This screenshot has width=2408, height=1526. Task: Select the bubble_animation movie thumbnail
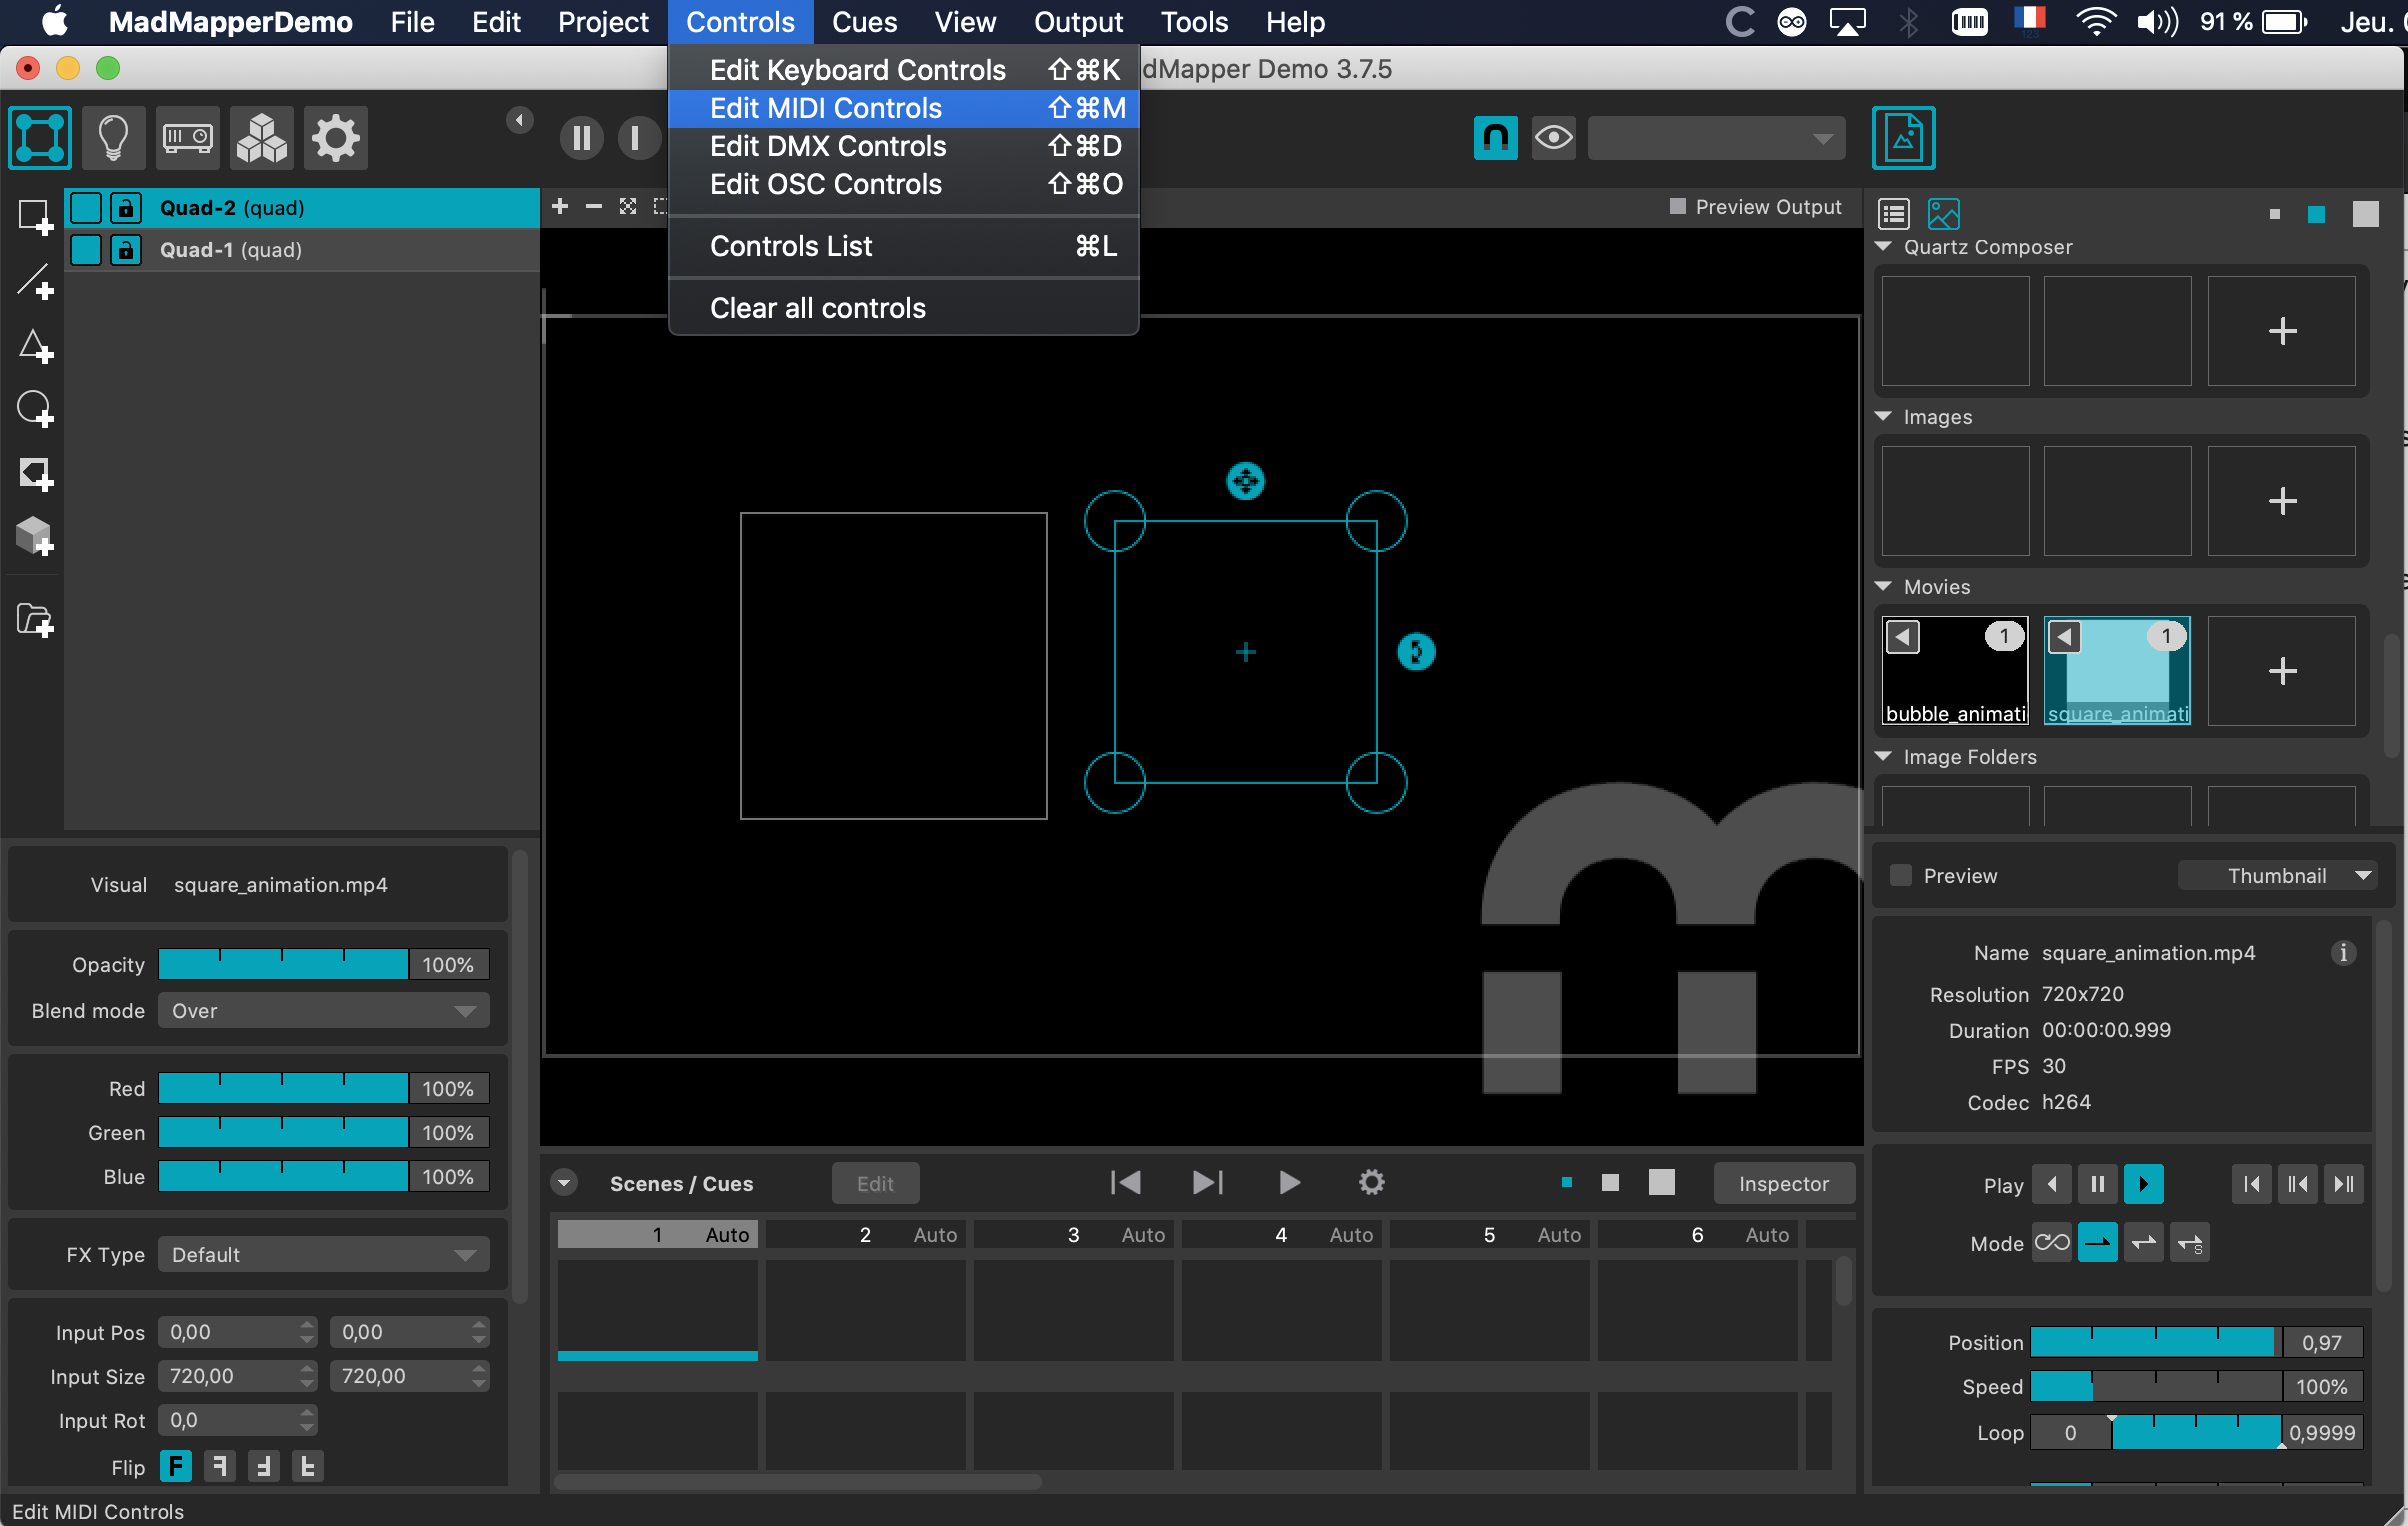coord(1955,671)
